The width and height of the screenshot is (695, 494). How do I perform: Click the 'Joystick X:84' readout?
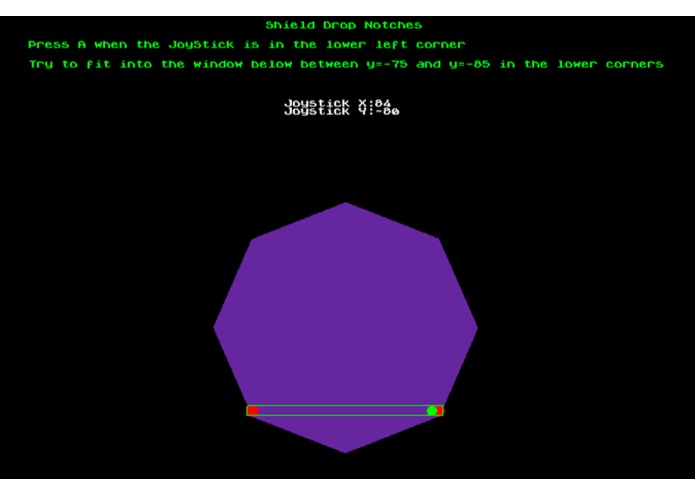(x=337, y=103)
